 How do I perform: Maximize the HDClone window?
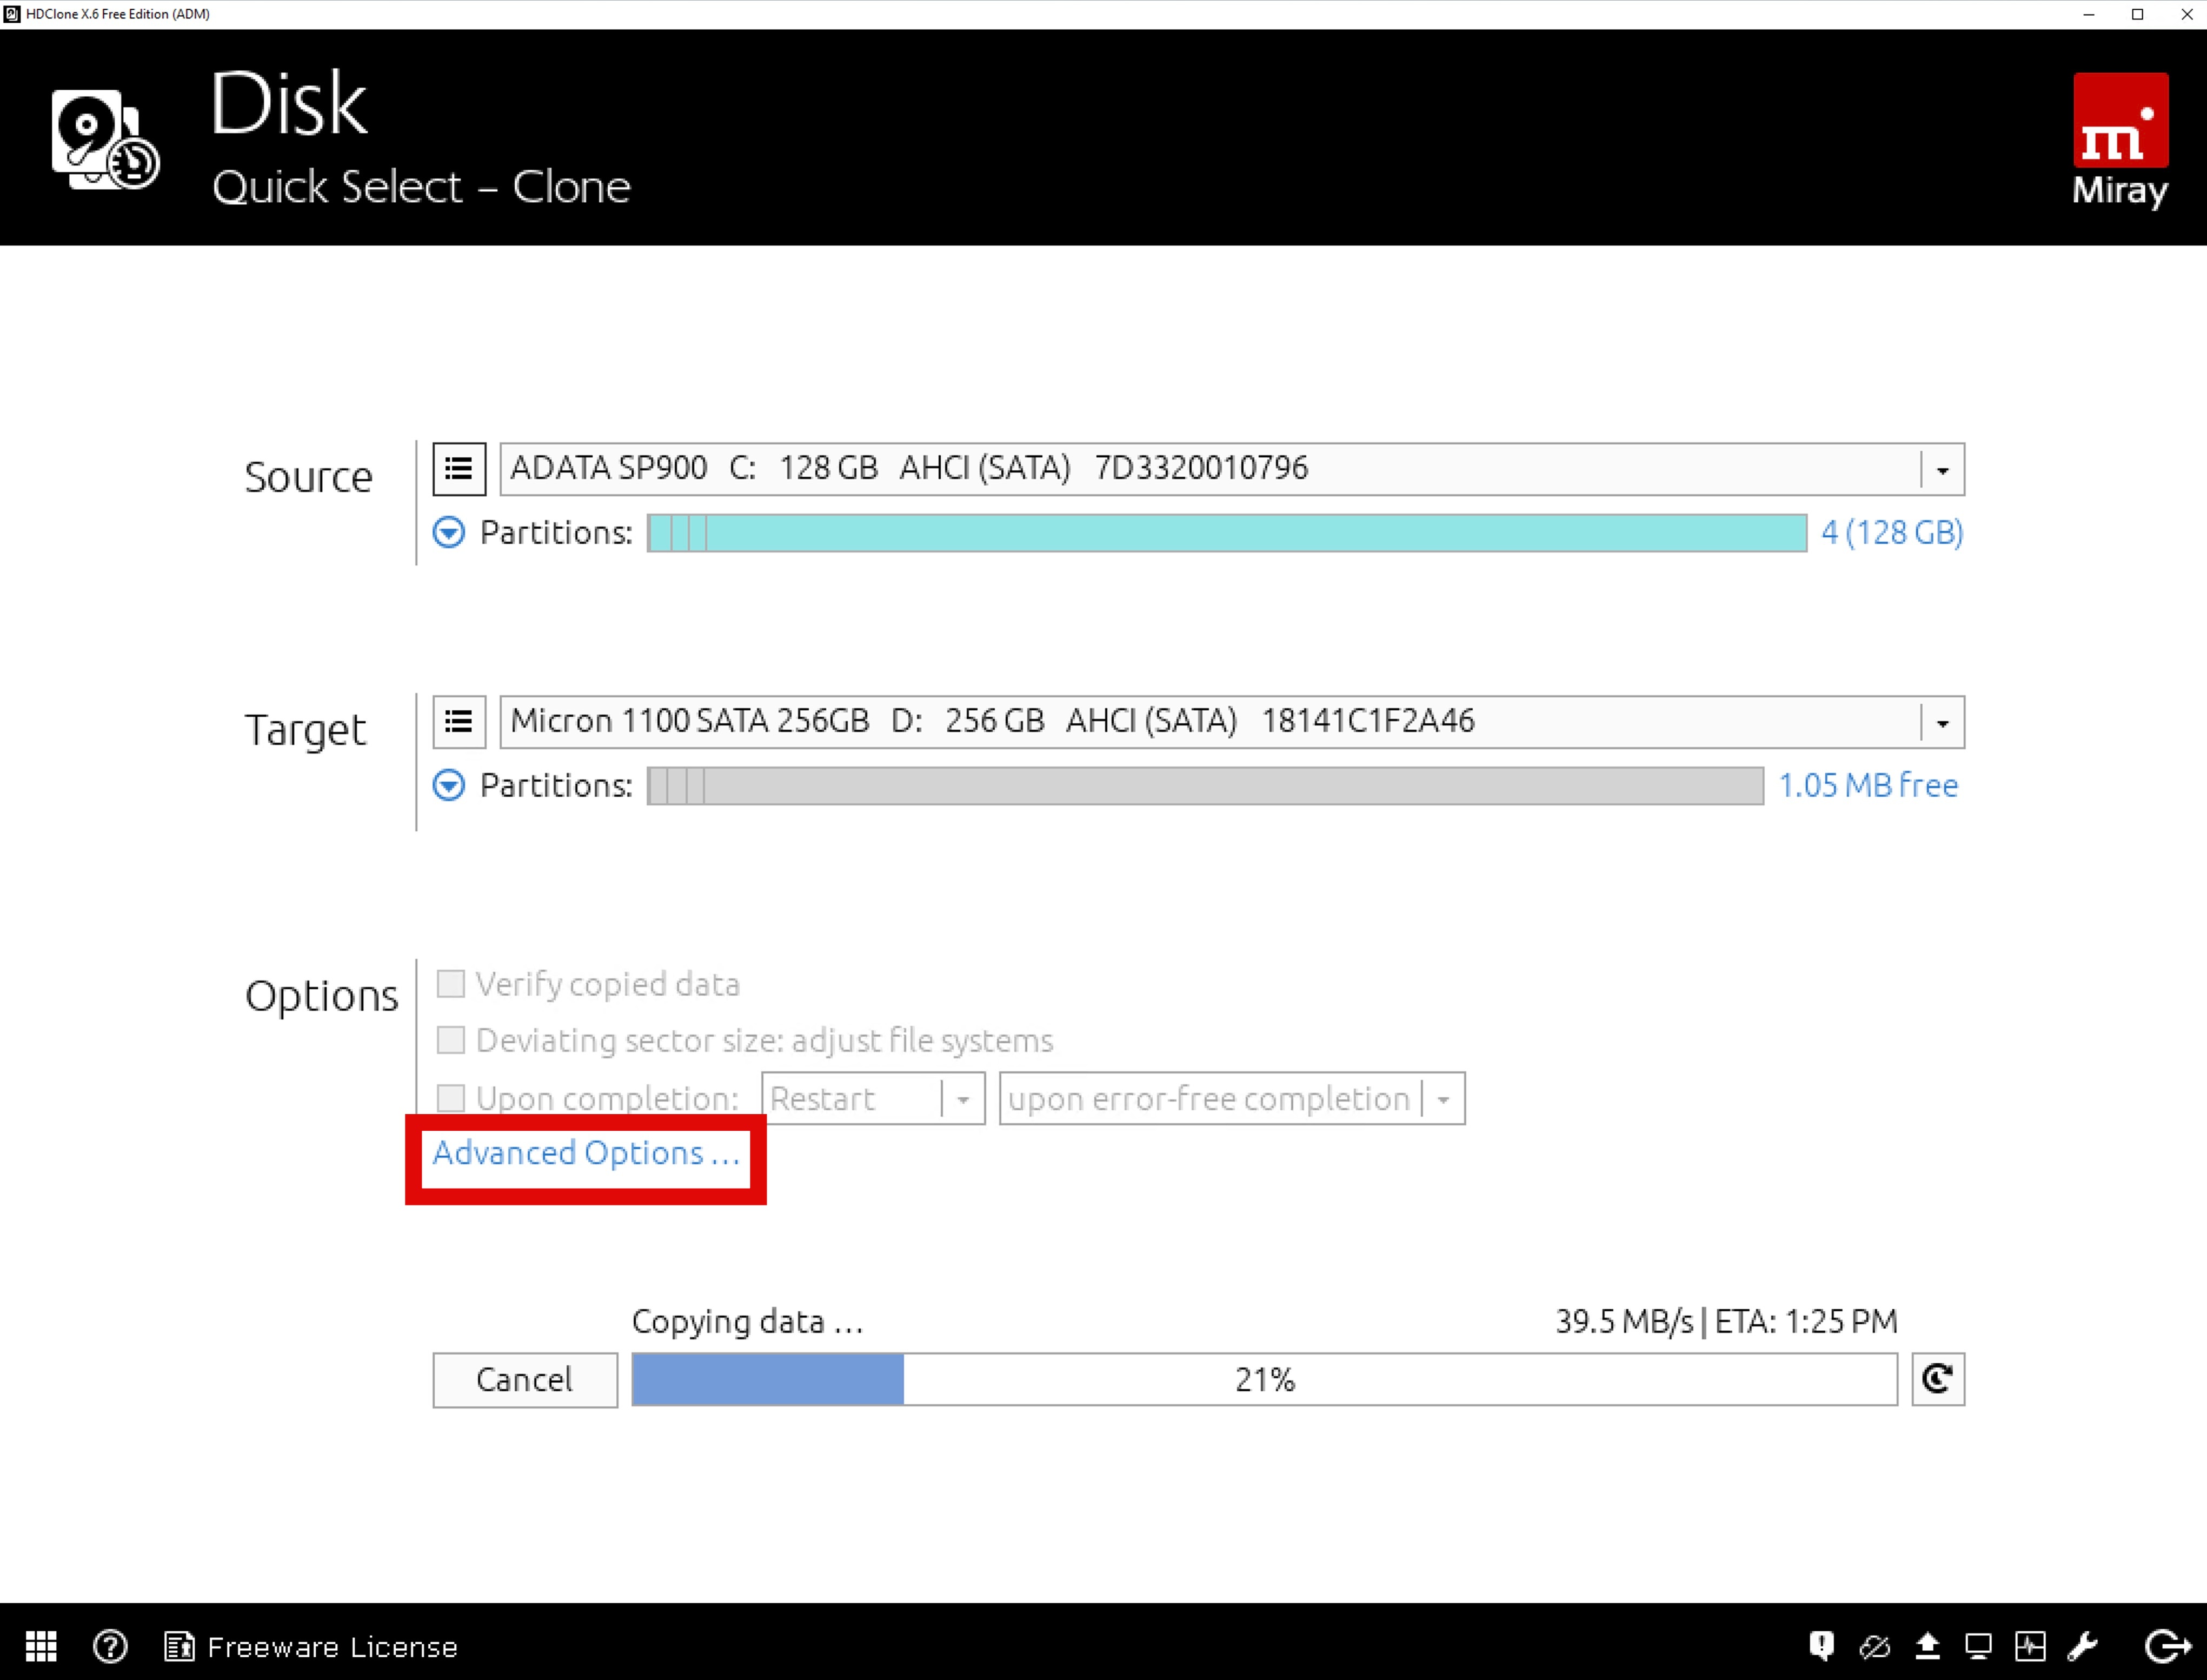coord(2138,14)
